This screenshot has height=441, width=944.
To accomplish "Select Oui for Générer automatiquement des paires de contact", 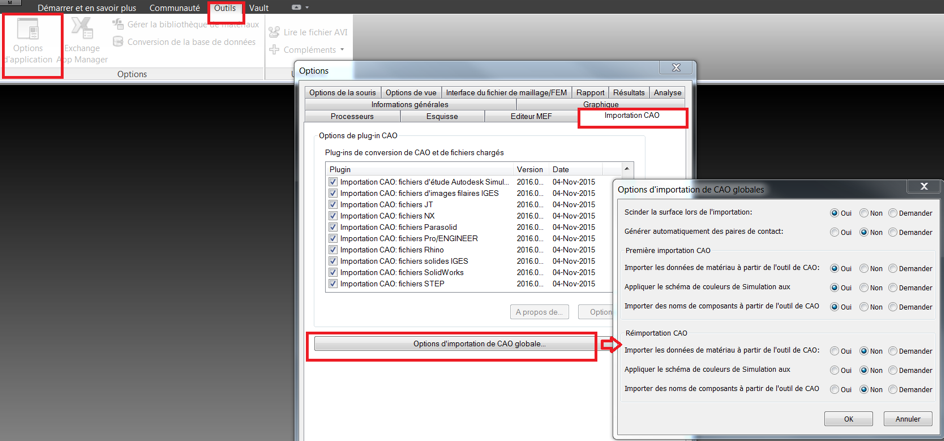I will point(834,232).
